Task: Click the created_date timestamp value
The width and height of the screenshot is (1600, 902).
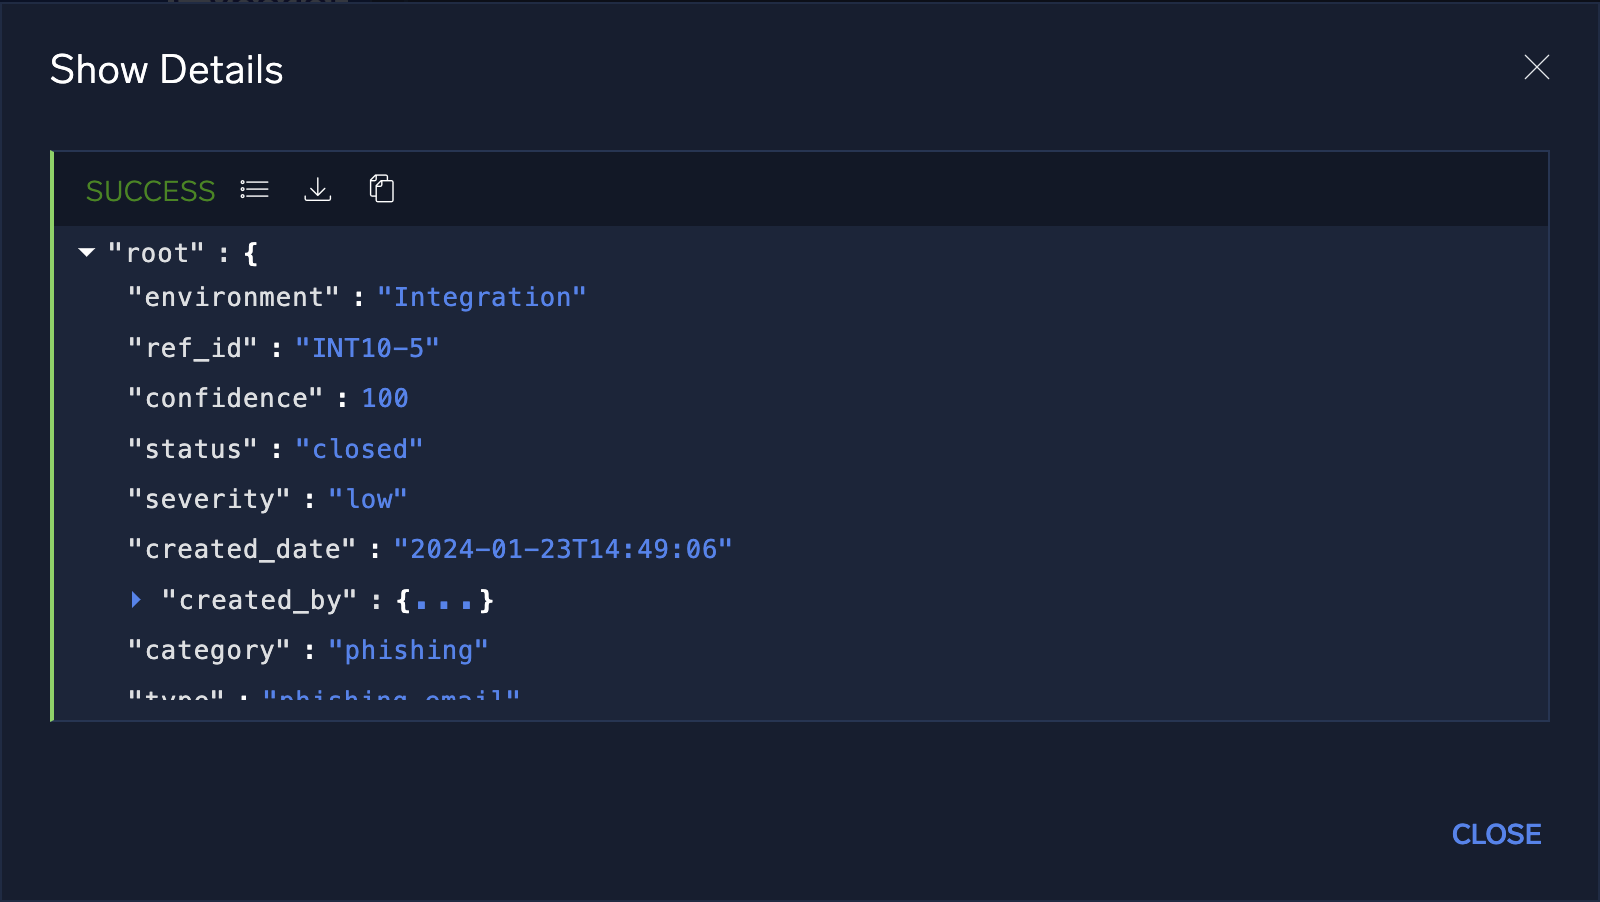Action: (x=563, y=548)
